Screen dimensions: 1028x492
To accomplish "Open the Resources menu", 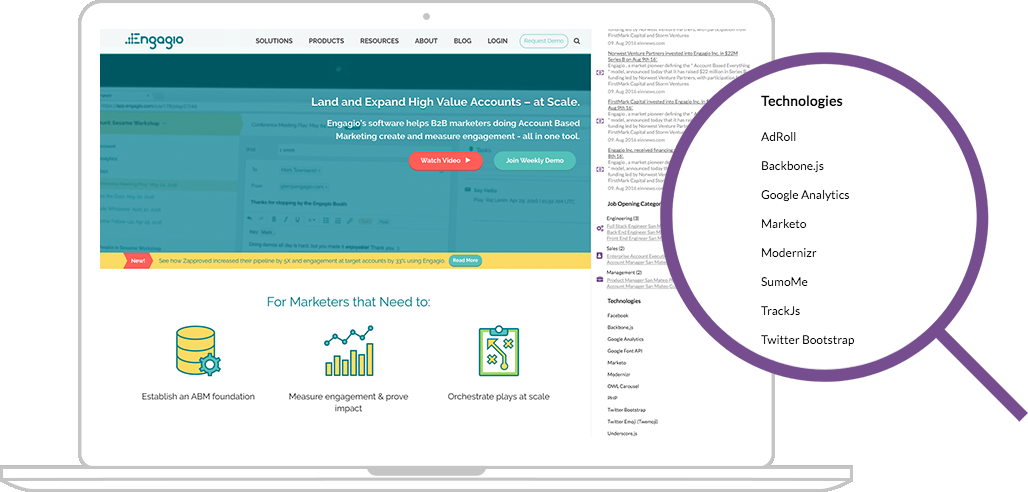I will pos(379,41).
